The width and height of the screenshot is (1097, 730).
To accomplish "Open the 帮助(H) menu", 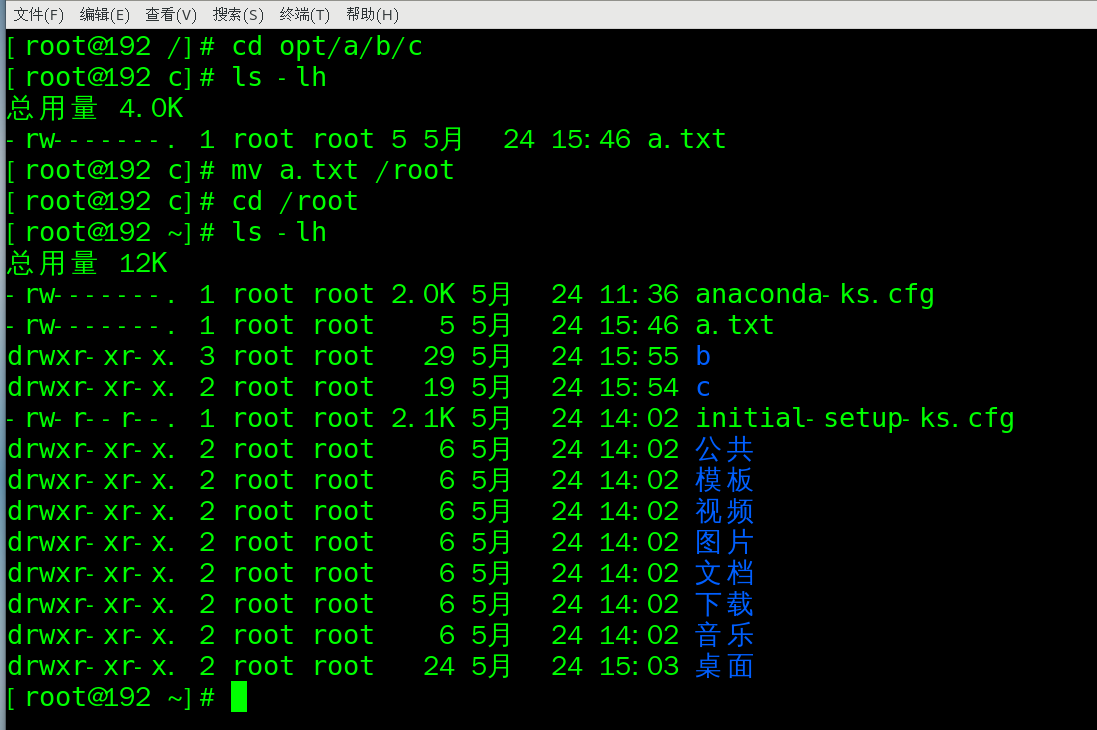I will [x=372, y=14].
